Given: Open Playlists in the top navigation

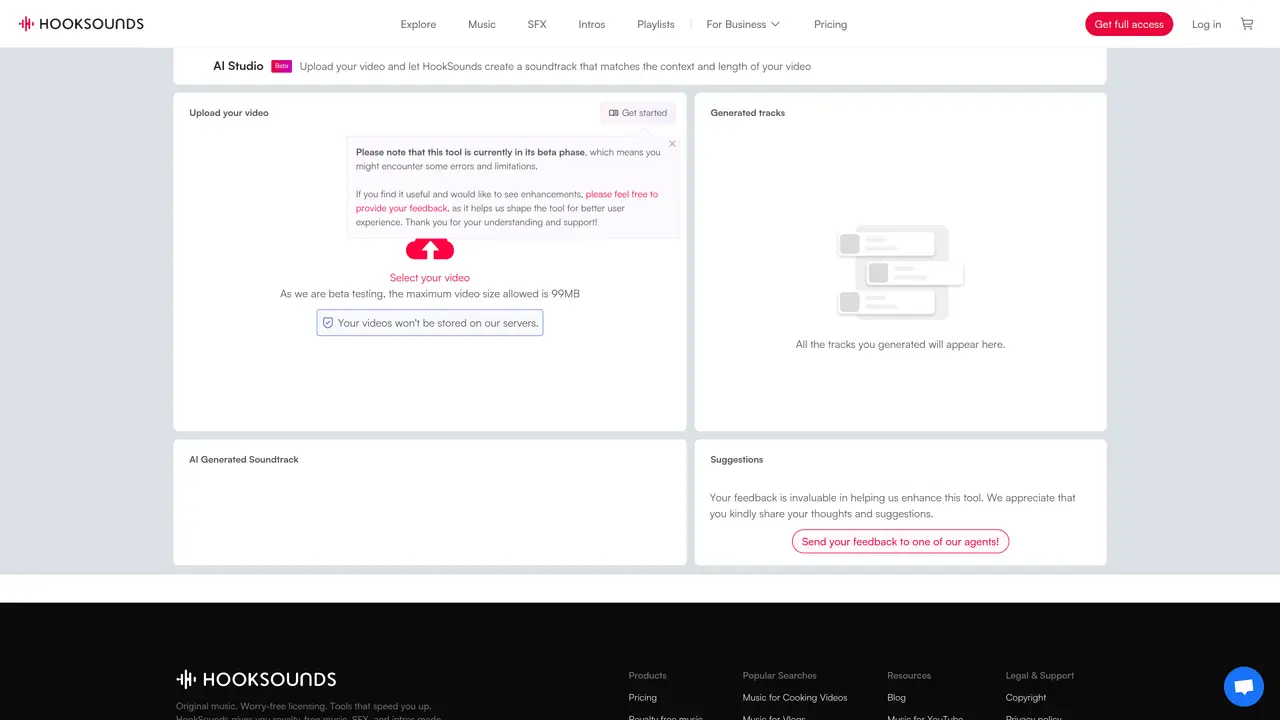Looking at the screenshot, I should (656, 24).
